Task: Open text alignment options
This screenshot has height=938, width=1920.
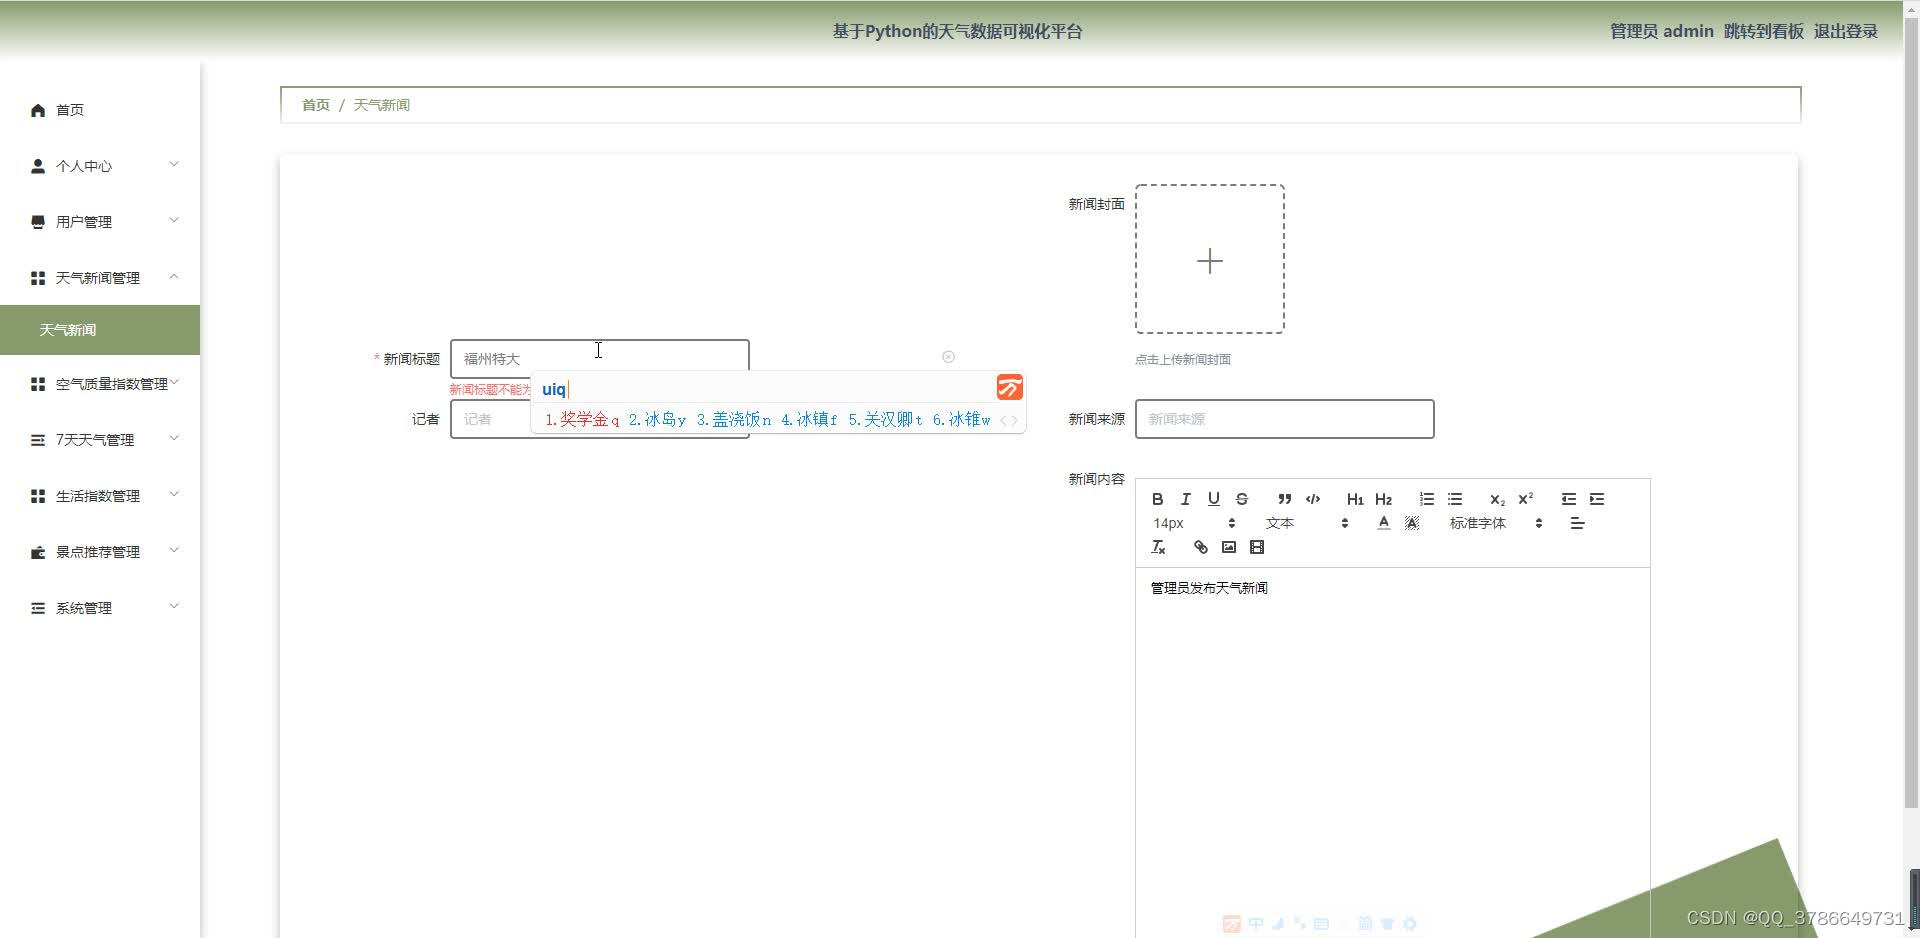Action: 1577,523
